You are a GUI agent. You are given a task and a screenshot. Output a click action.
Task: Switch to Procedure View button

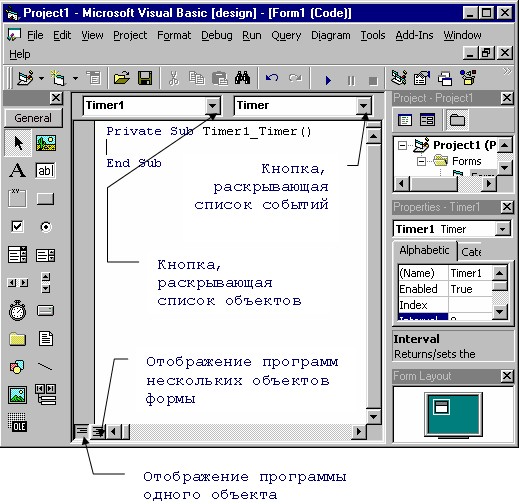pos(81,431)
